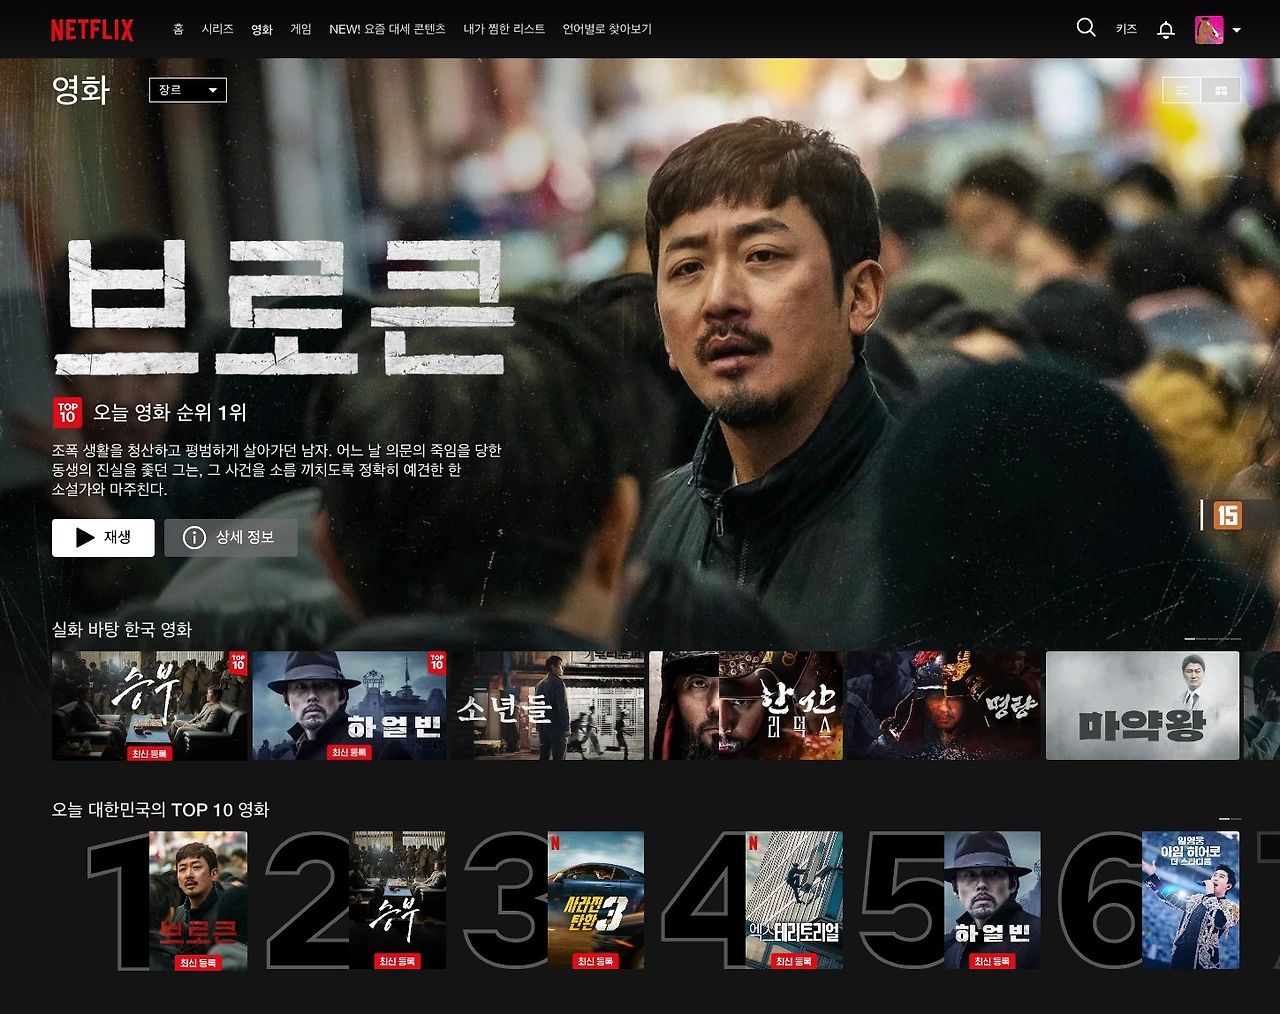This screenshot has width=1280, height=1014.
Task: Open the 게임 navigation item
Action: pos(301,30)
